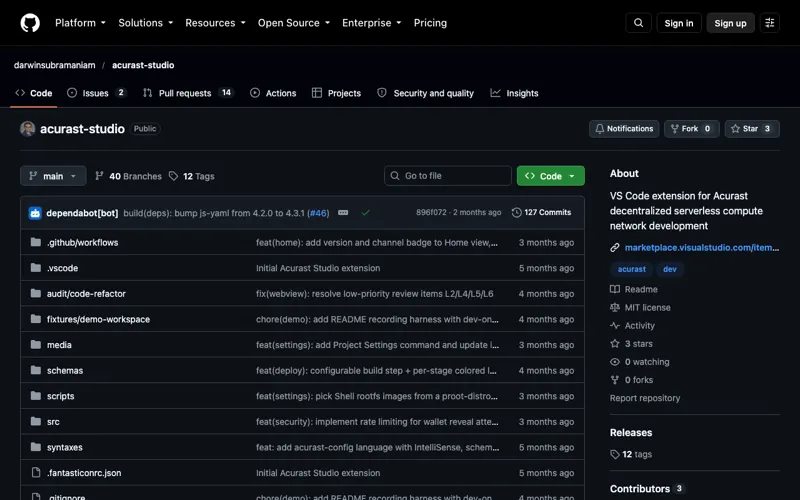Image resolution: width=800 pixels, height=500 pixels.
Task: Click the syntaxes folder icon
Action: 36,447
